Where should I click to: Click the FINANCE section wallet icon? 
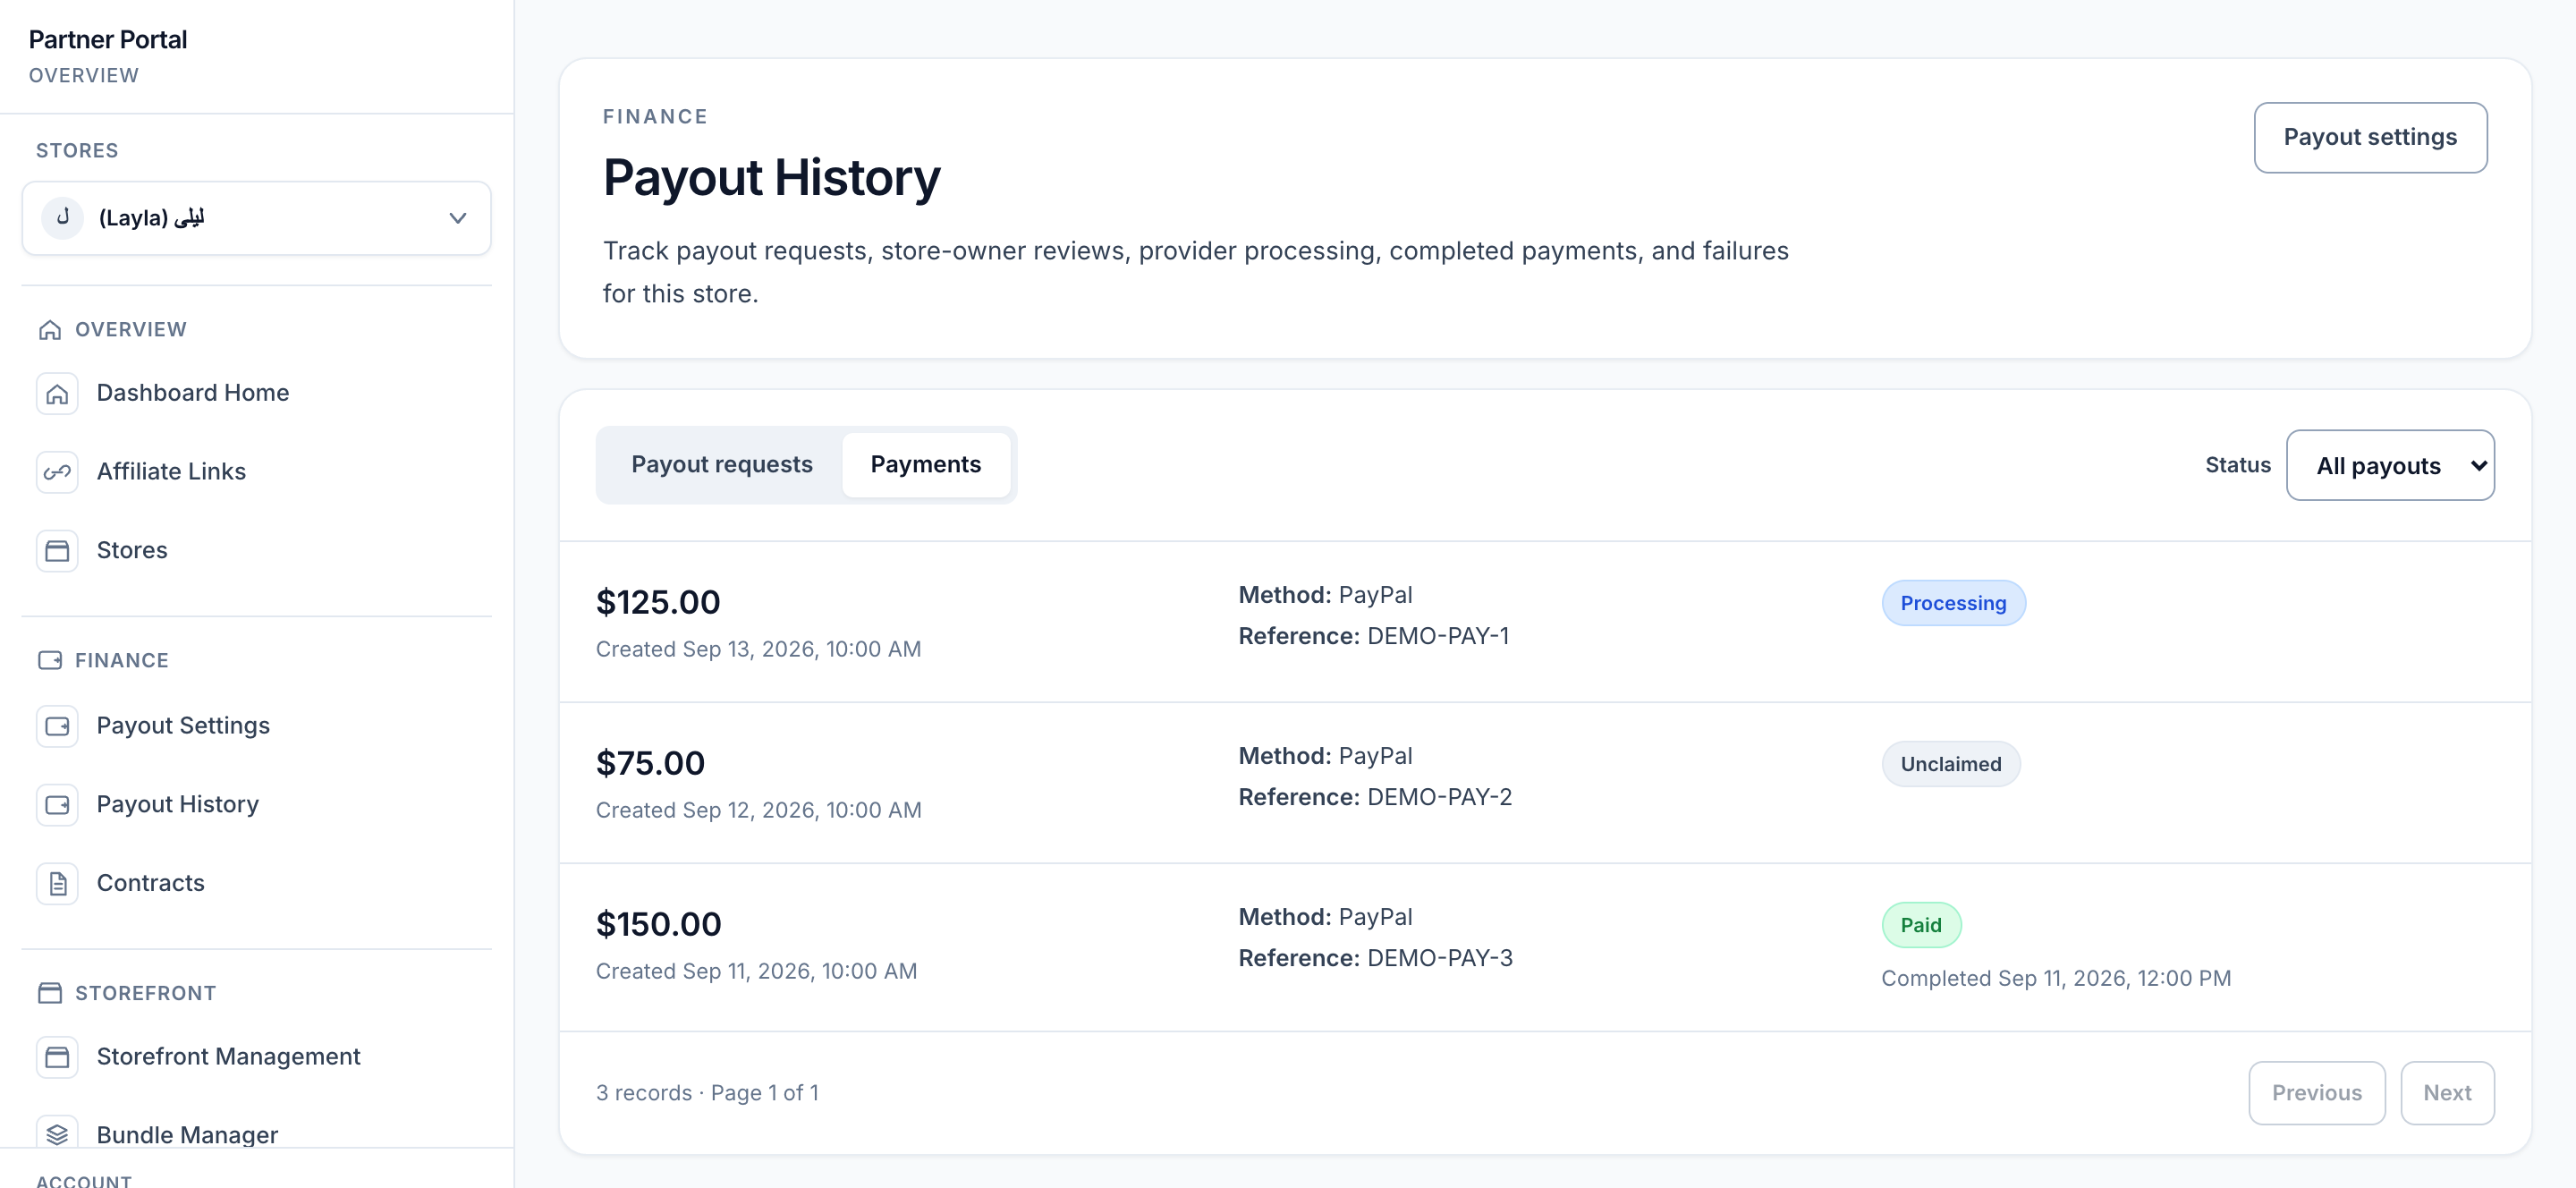click(50, 661)
